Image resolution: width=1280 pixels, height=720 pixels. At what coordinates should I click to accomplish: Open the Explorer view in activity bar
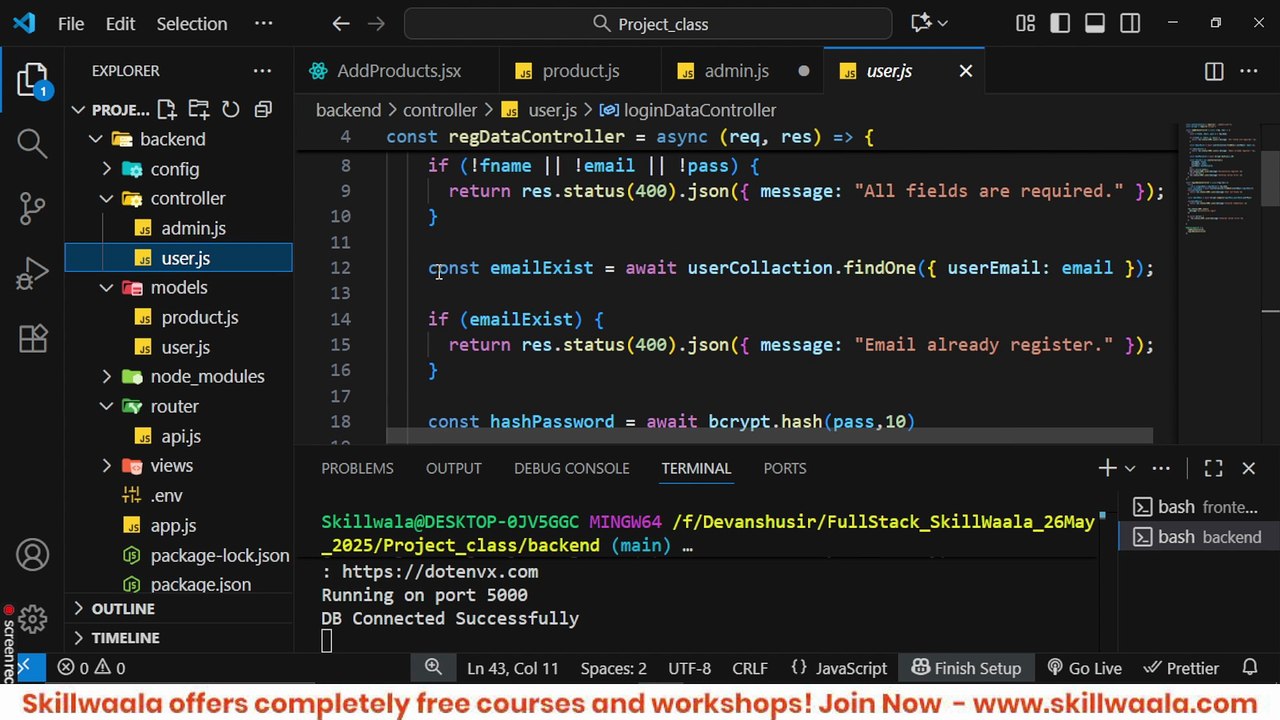pyautogui.click(x=32, y=80)
